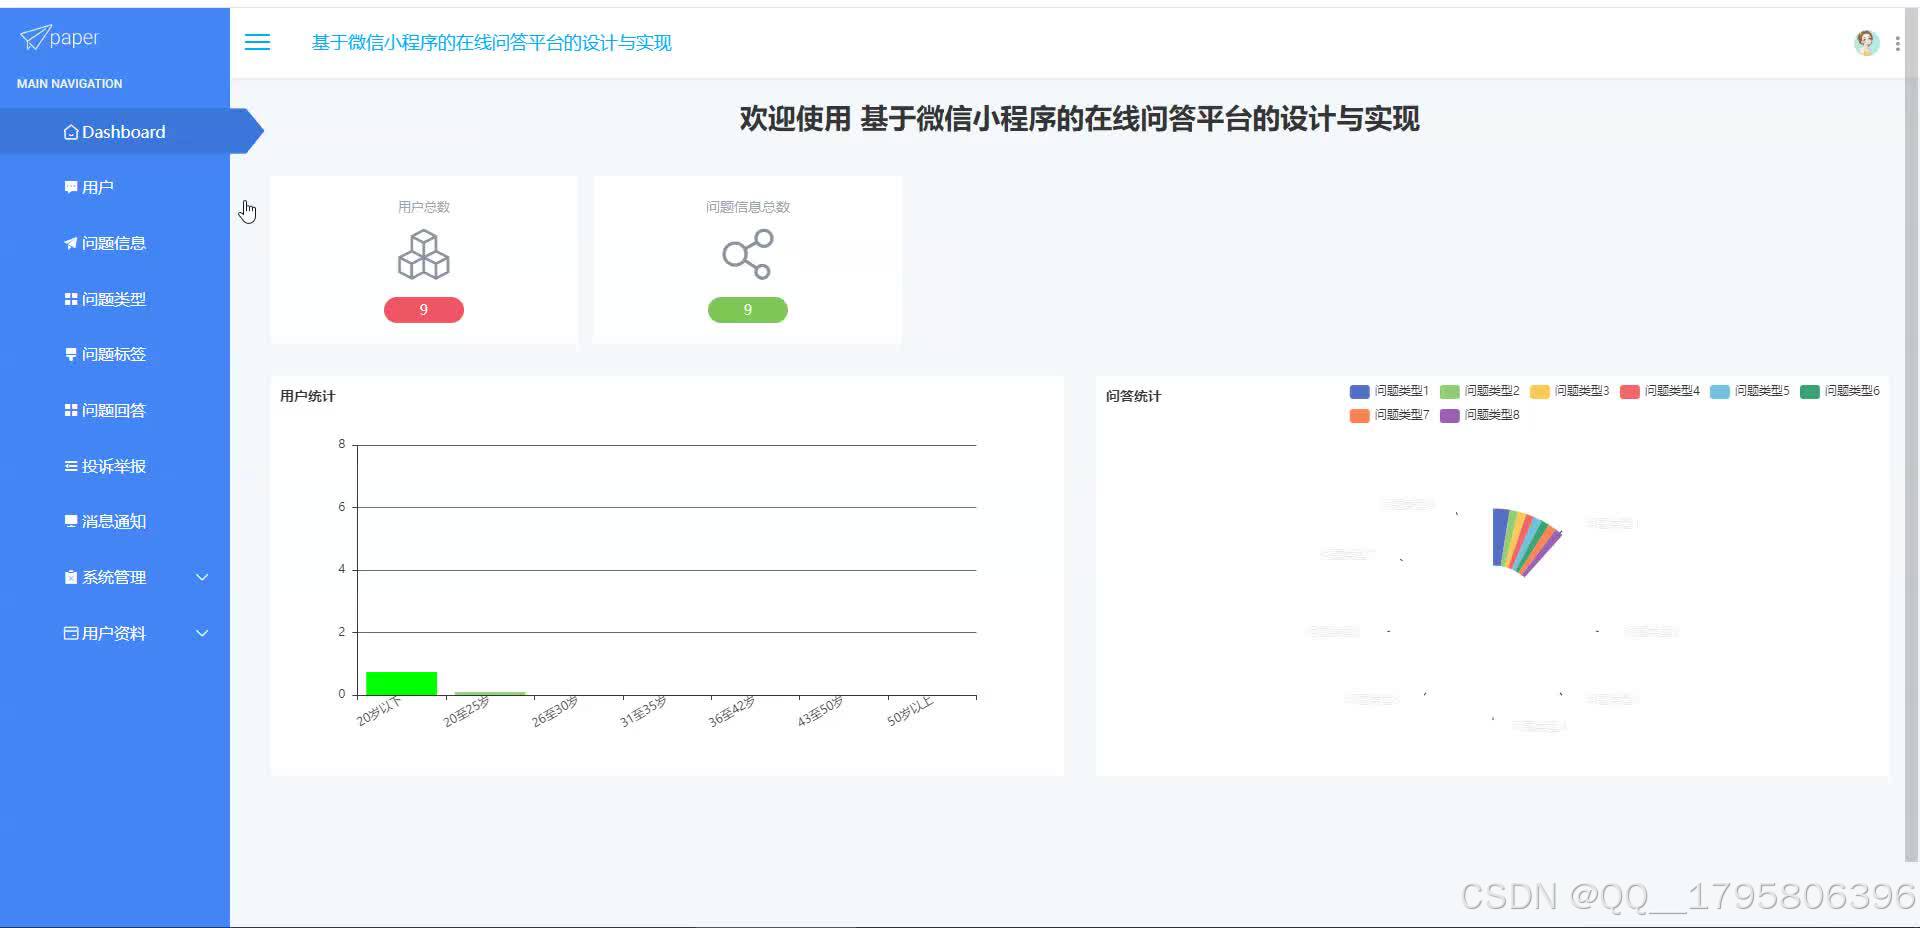Open the three-dot menu at top right
Viewport: 1920px width, 928px height.
(1898, 42)
